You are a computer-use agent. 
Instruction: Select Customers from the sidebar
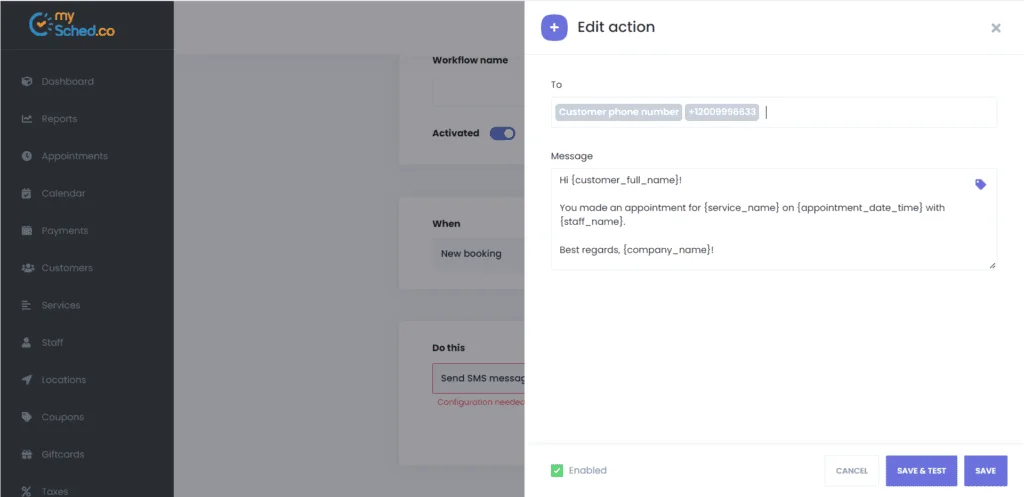pyautogui.click(x=67, y=268)
